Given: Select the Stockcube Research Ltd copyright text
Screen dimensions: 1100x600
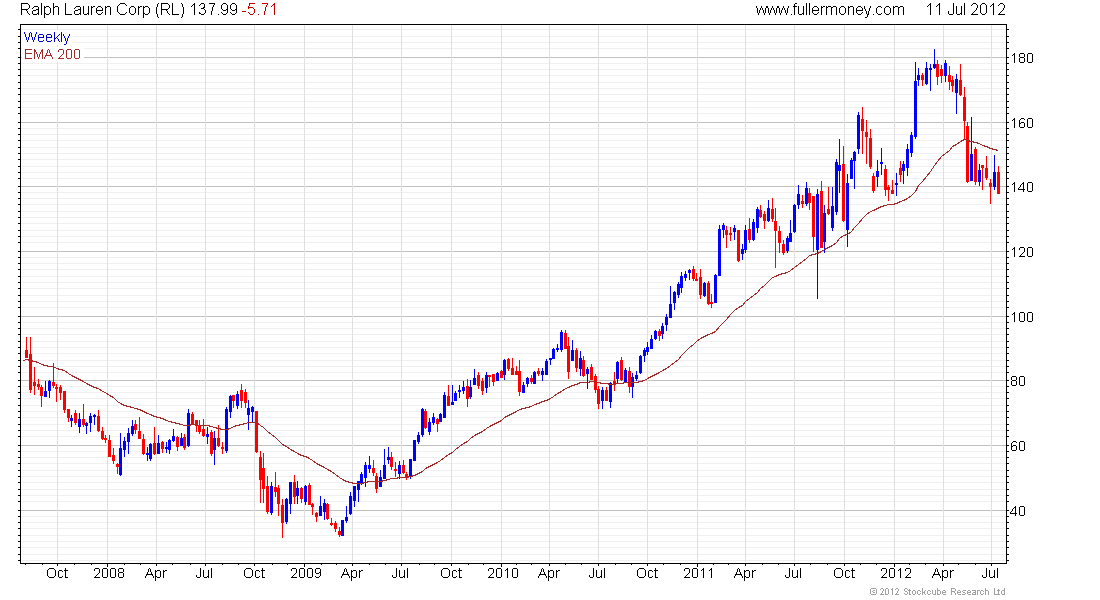Looking at the screenshot, I should (x=937, y=592).
